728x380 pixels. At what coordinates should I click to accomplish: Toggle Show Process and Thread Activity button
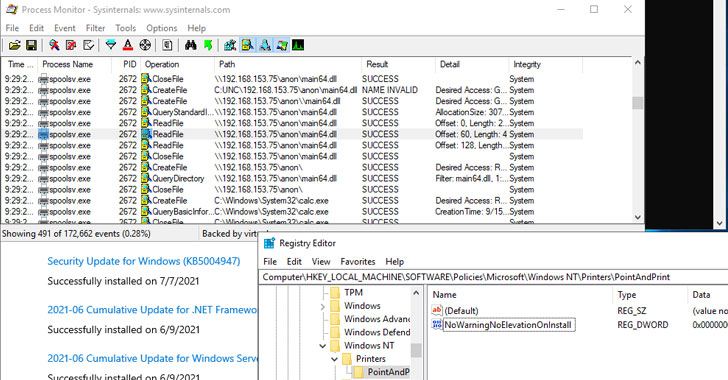click(282, 45)
